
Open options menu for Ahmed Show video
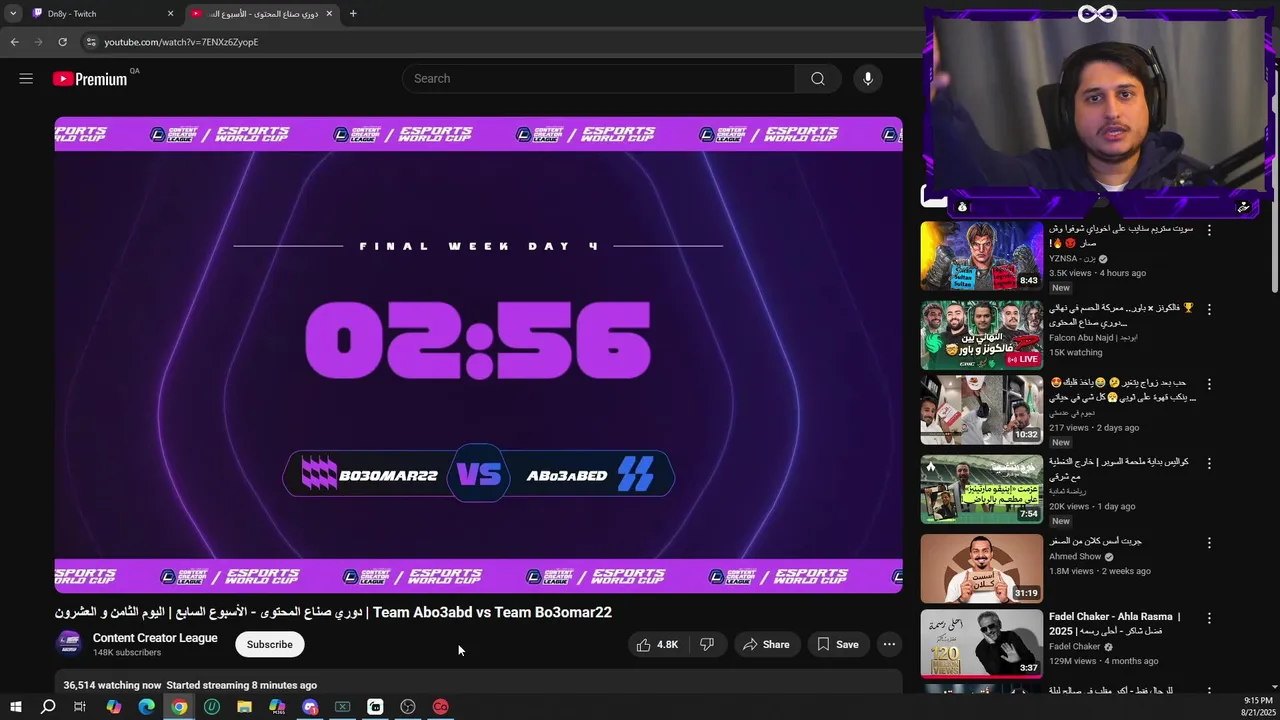point(1209,542)
